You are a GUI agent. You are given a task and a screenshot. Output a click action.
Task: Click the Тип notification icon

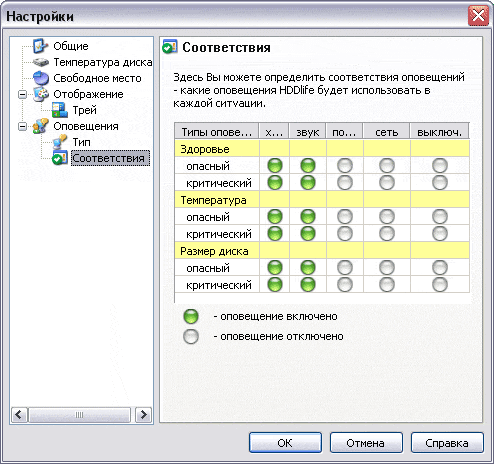pos(60,142)
